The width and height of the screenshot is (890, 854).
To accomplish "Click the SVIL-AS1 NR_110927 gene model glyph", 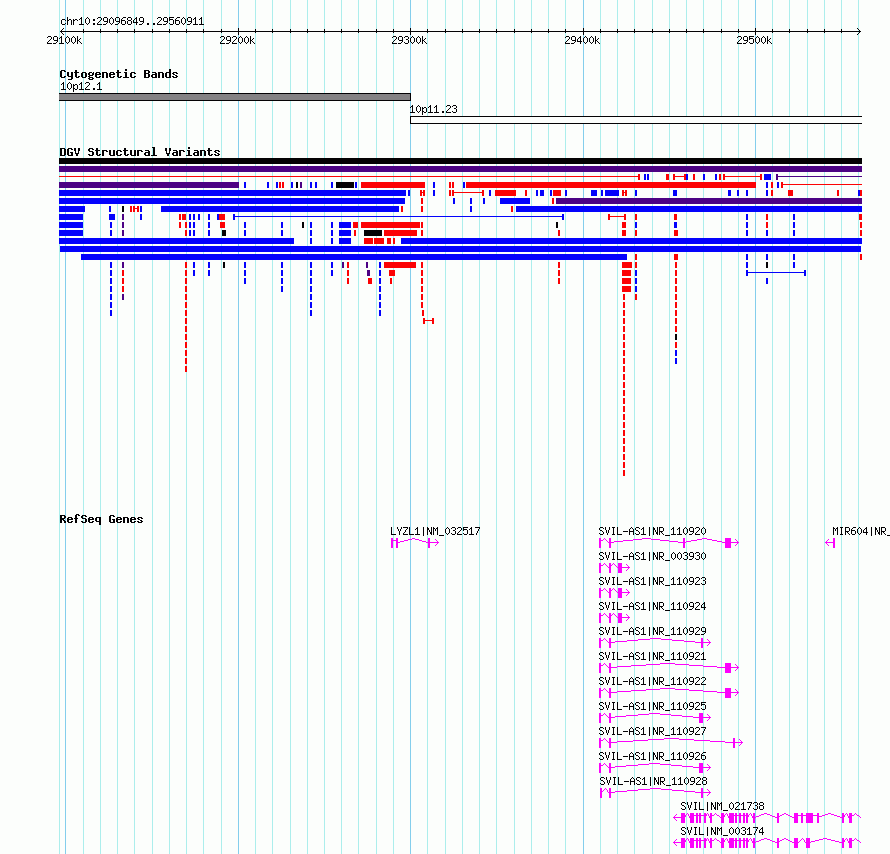I will (x=671, y=743).
